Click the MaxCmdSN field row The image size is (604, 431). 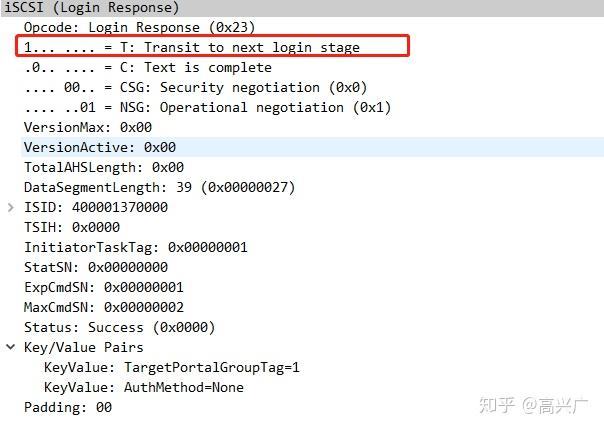104,307
